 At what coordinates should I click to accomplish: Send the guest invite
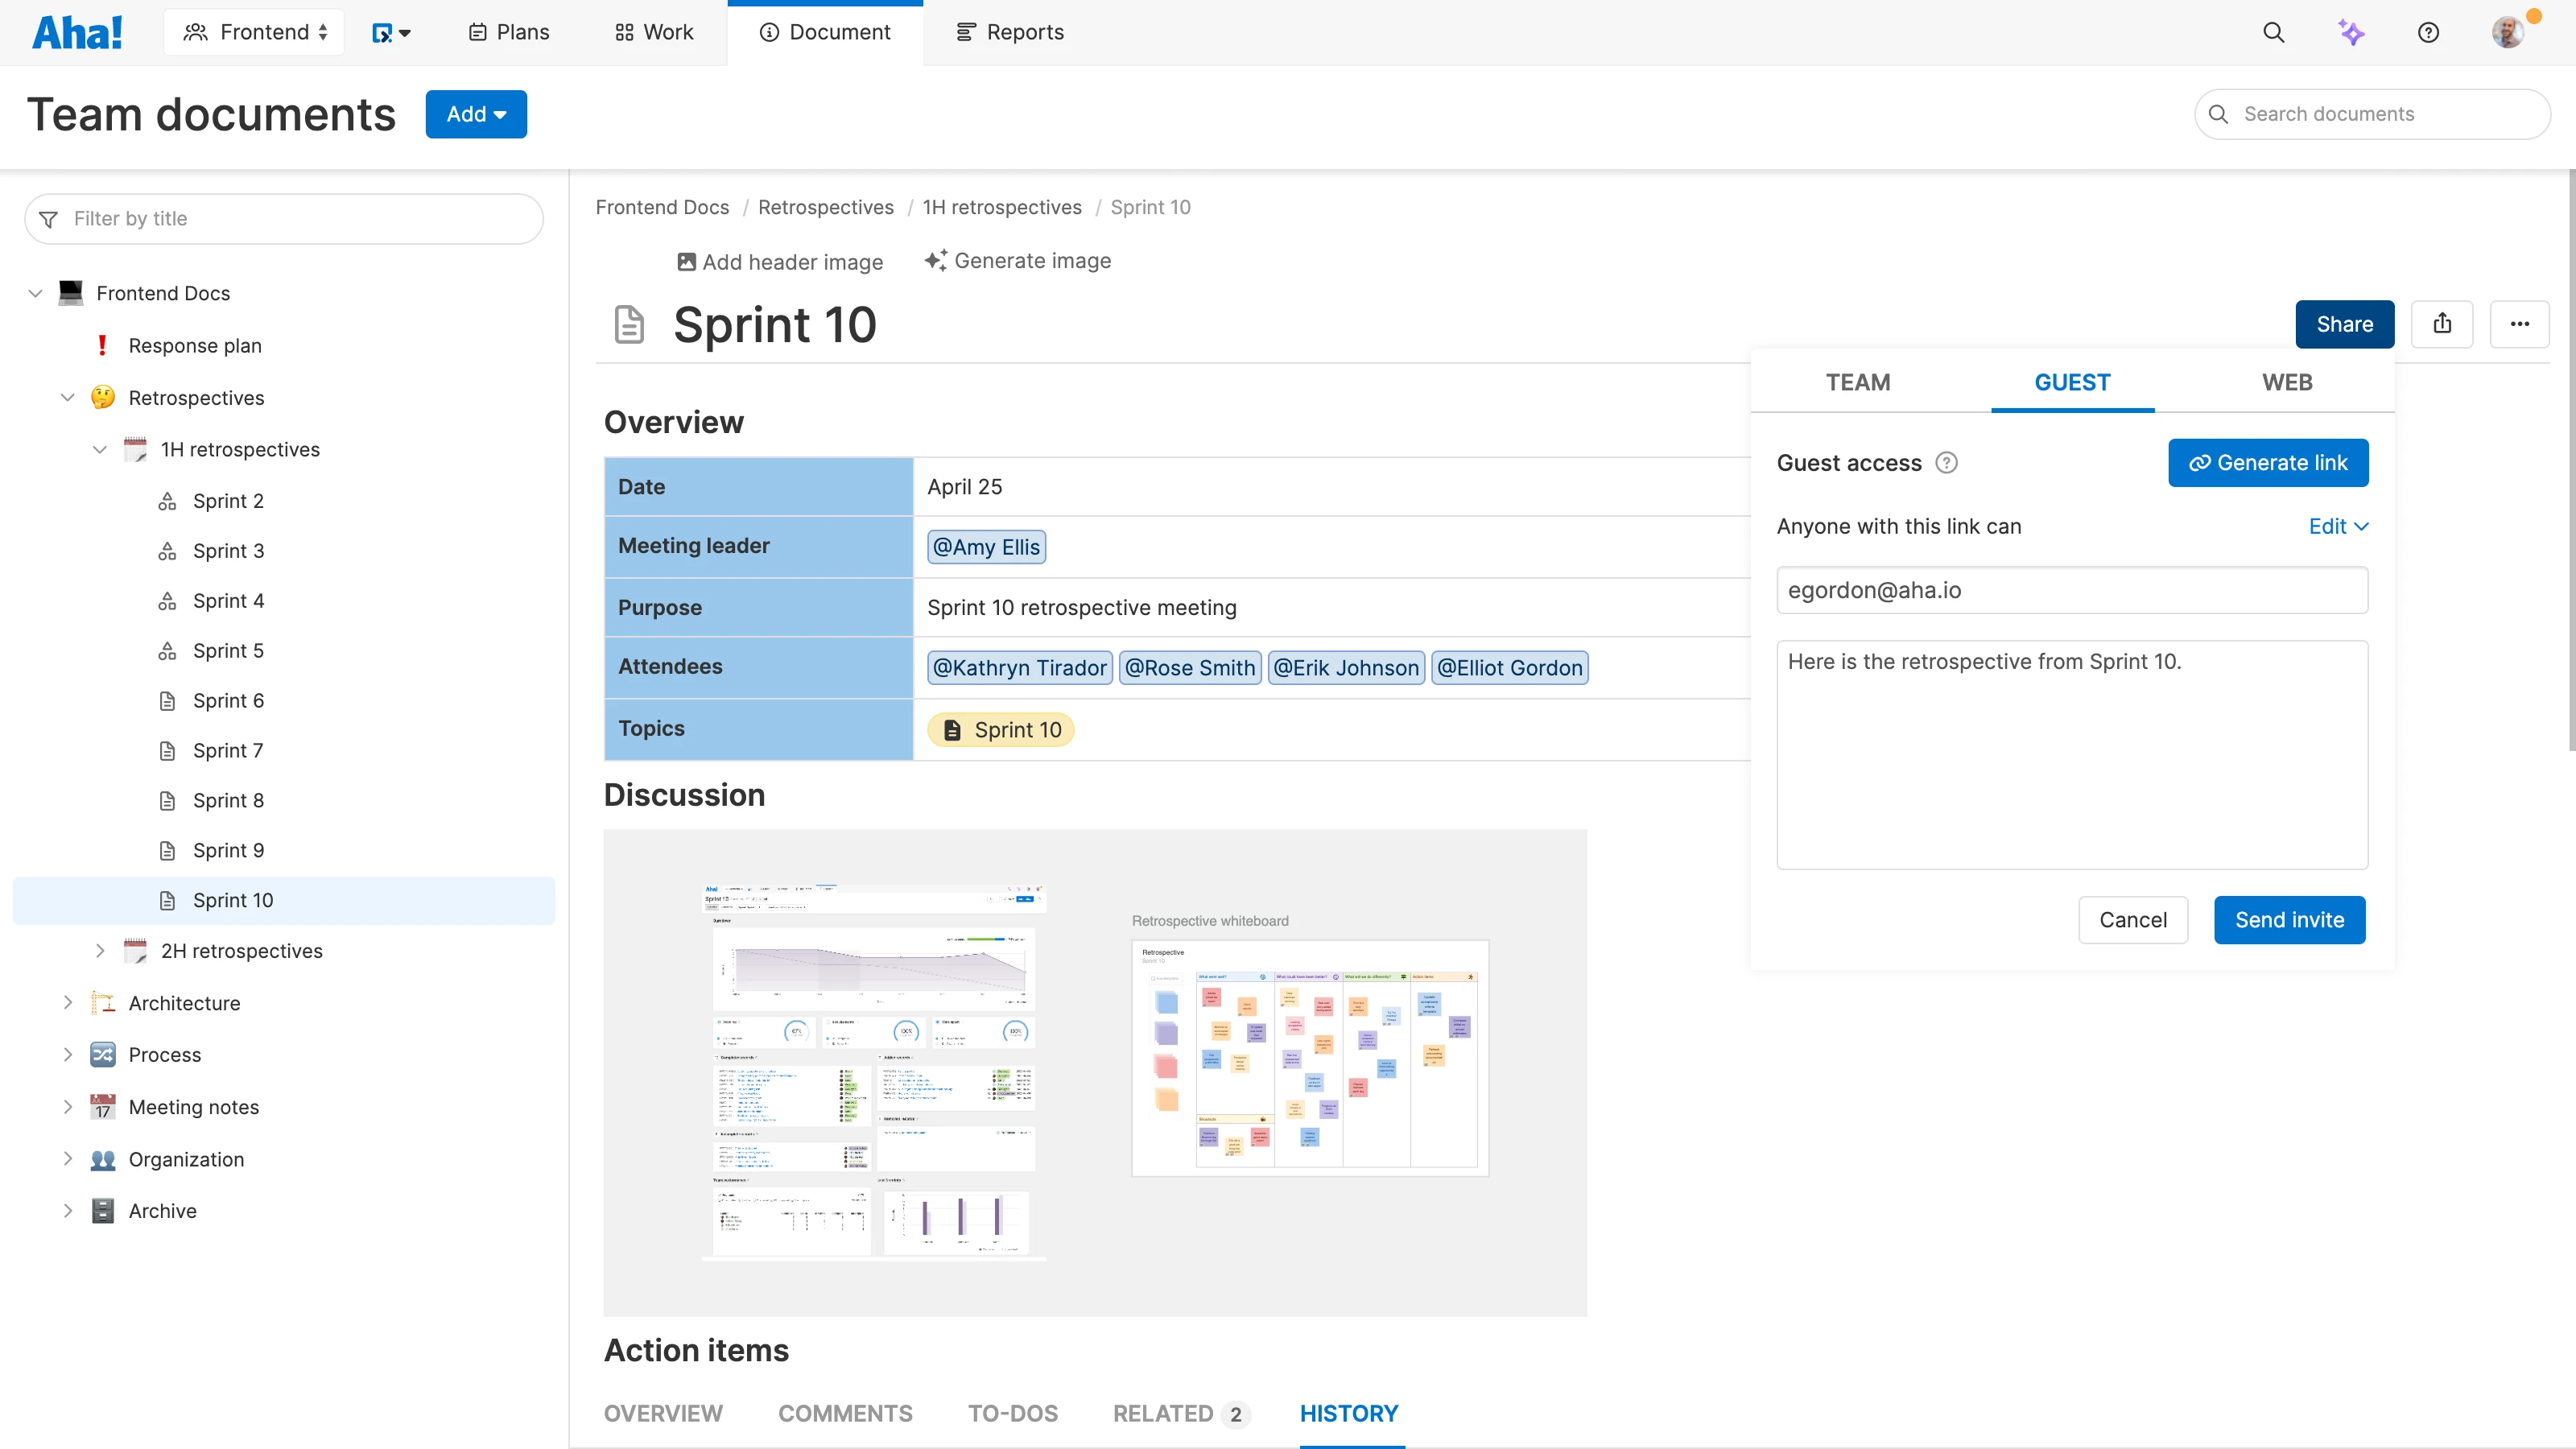coord(2289,919)
